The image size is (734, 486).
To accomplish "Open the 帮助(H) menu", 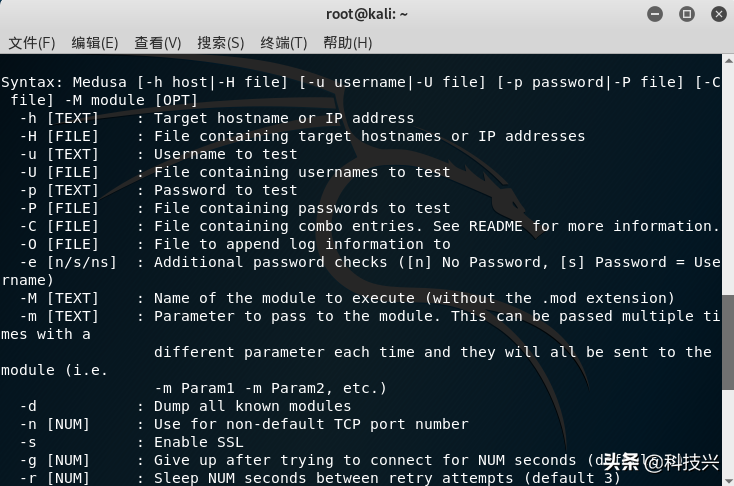I will click(x=347, y=43).
